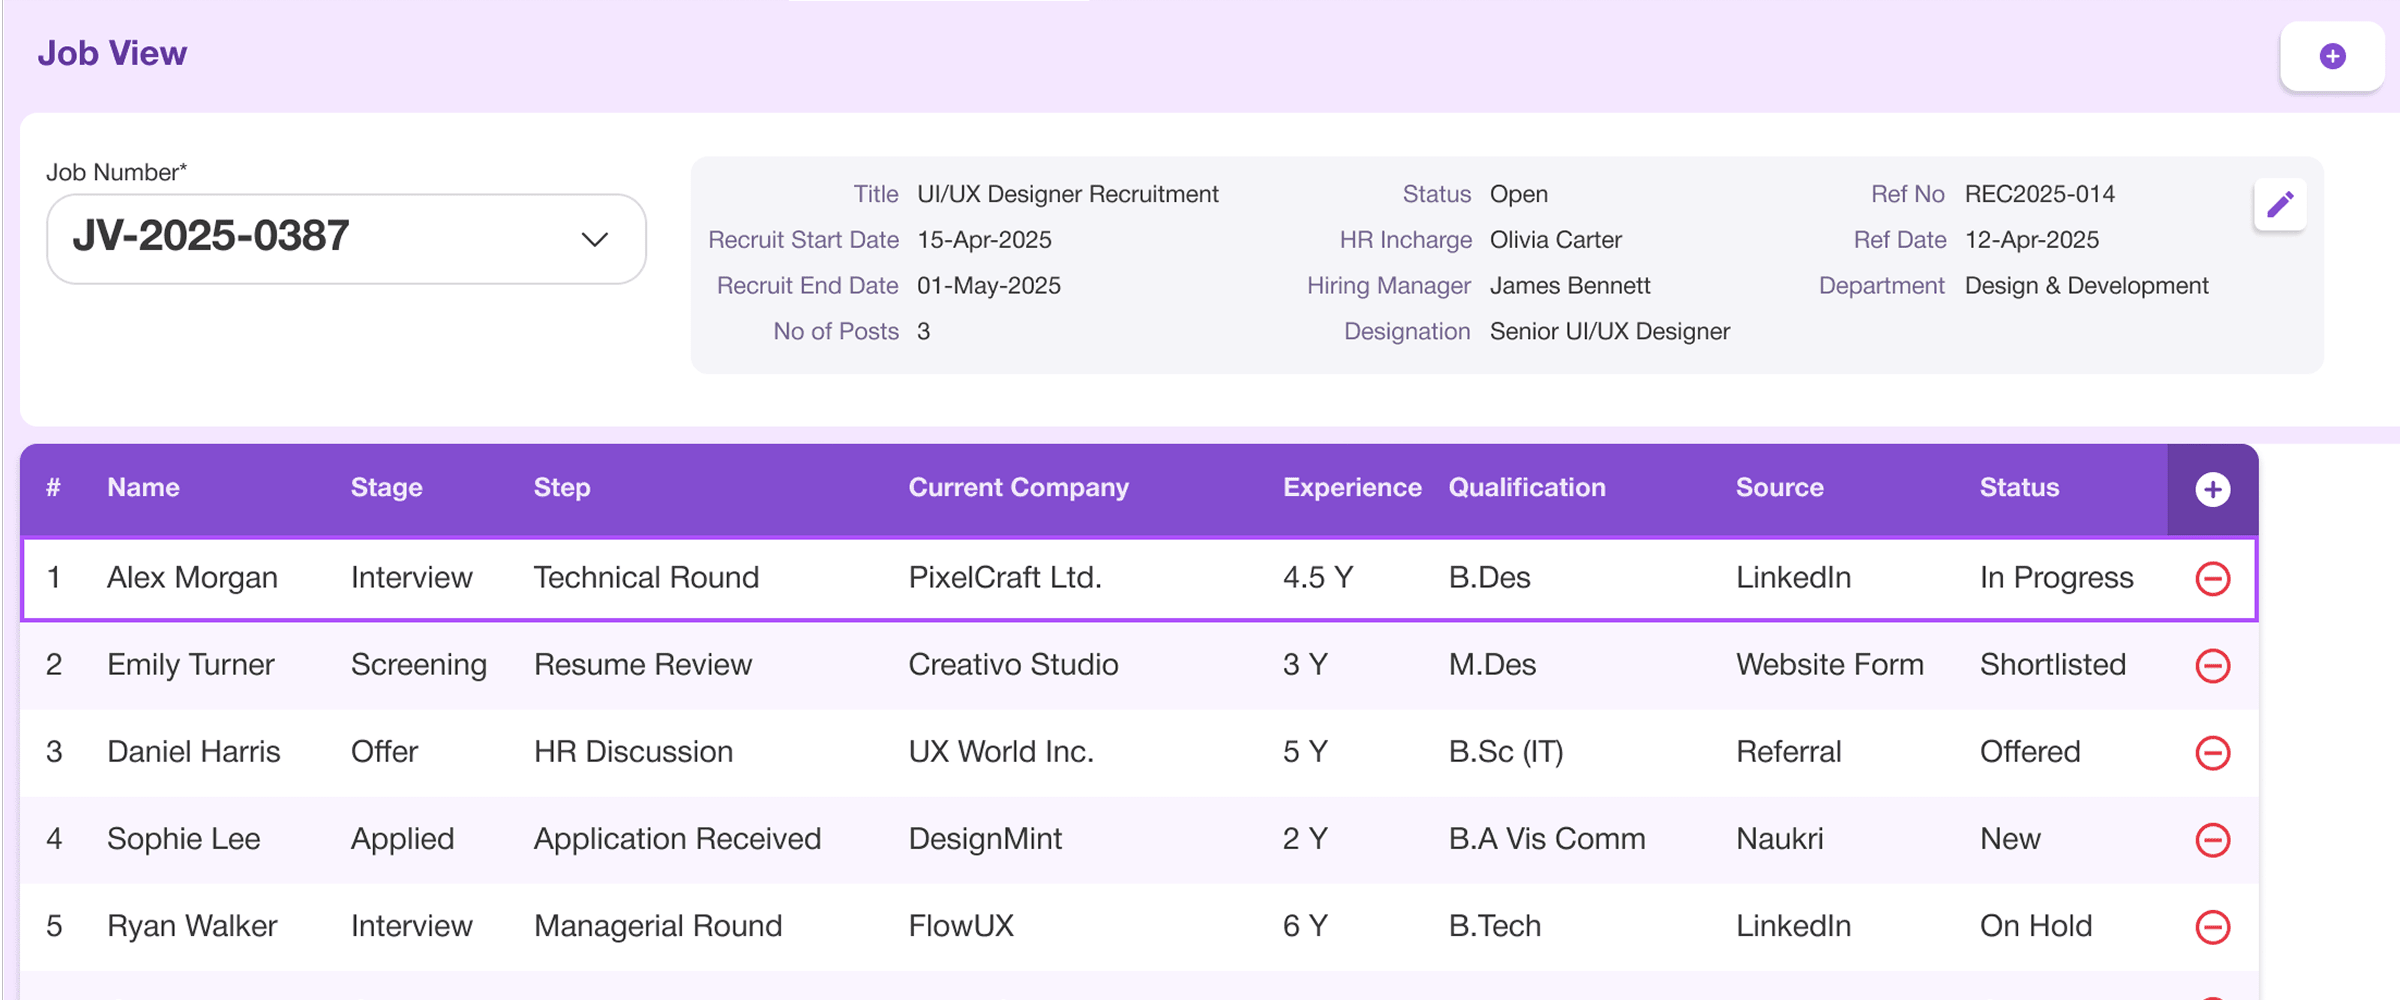The image size is (2400, 1000).
Task: Sort by the Name column header
Action: [x=143, y=487]
